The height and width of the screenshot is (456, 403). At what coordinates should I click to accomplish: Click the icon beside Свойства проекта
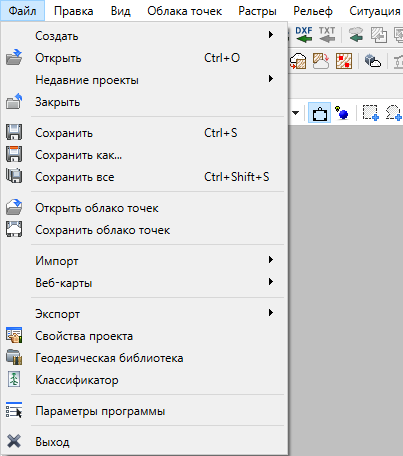(x=14, y=335)
